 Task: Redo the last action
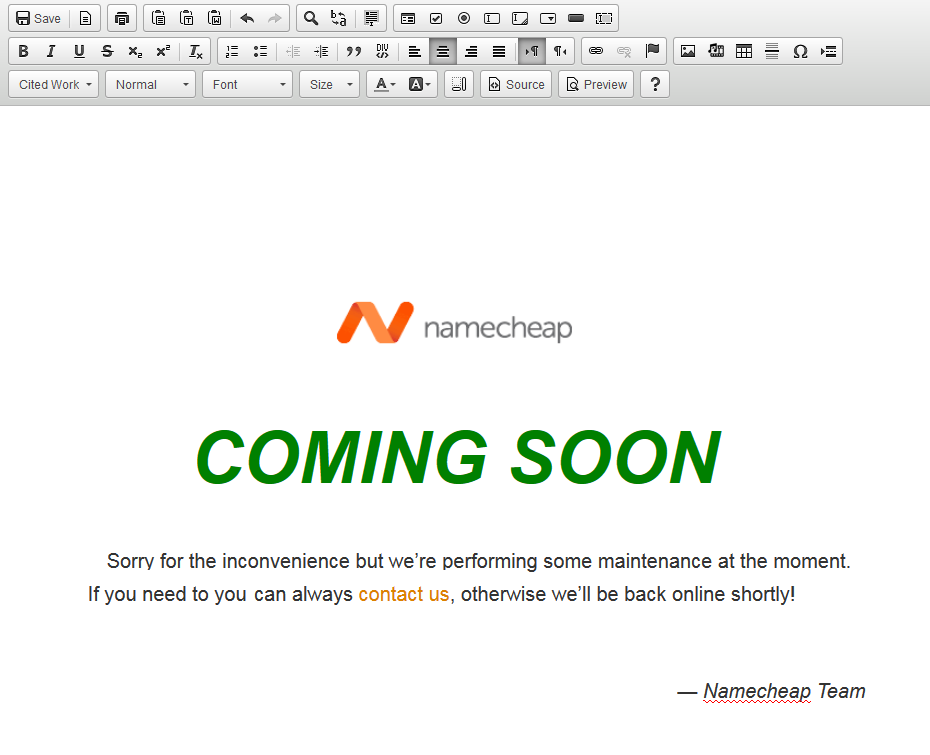(275, 18)
